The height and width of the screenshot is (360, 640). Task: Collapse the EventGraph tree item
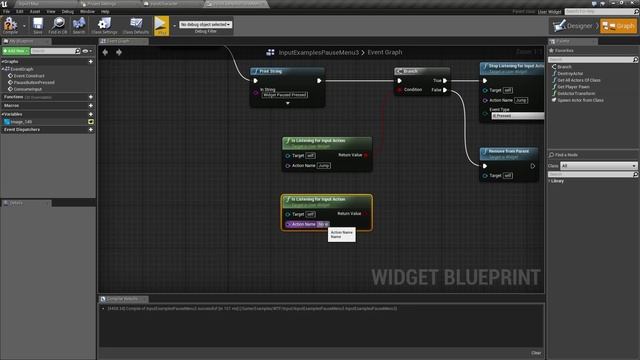click(x=2, y=69)
